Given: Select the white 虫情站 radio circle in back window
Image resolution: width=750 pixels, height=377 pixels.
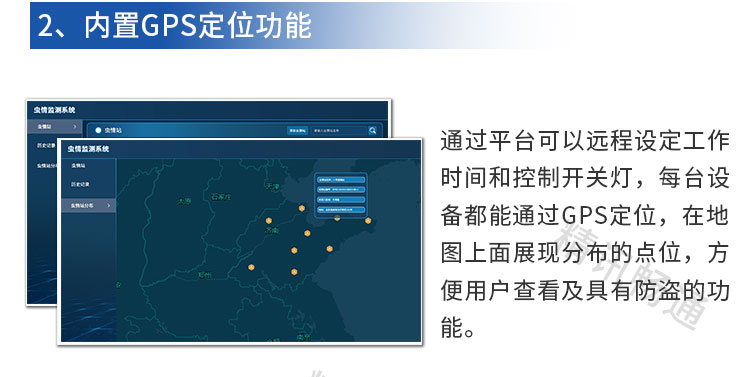Looking at the screenshot, I should 98,130.
